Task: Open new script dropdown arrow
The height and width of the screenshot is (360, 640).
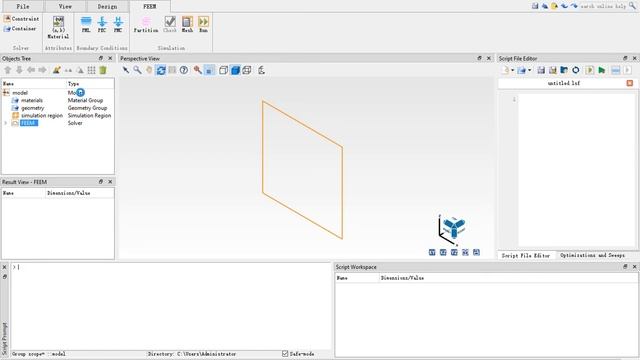Action: 513,70
